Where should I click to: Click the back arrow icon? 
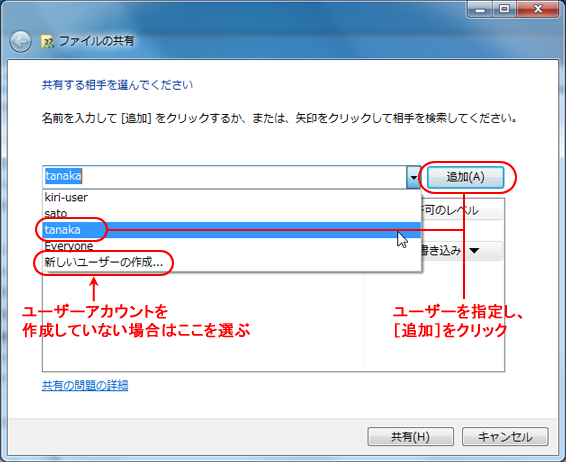click(20, 42)
